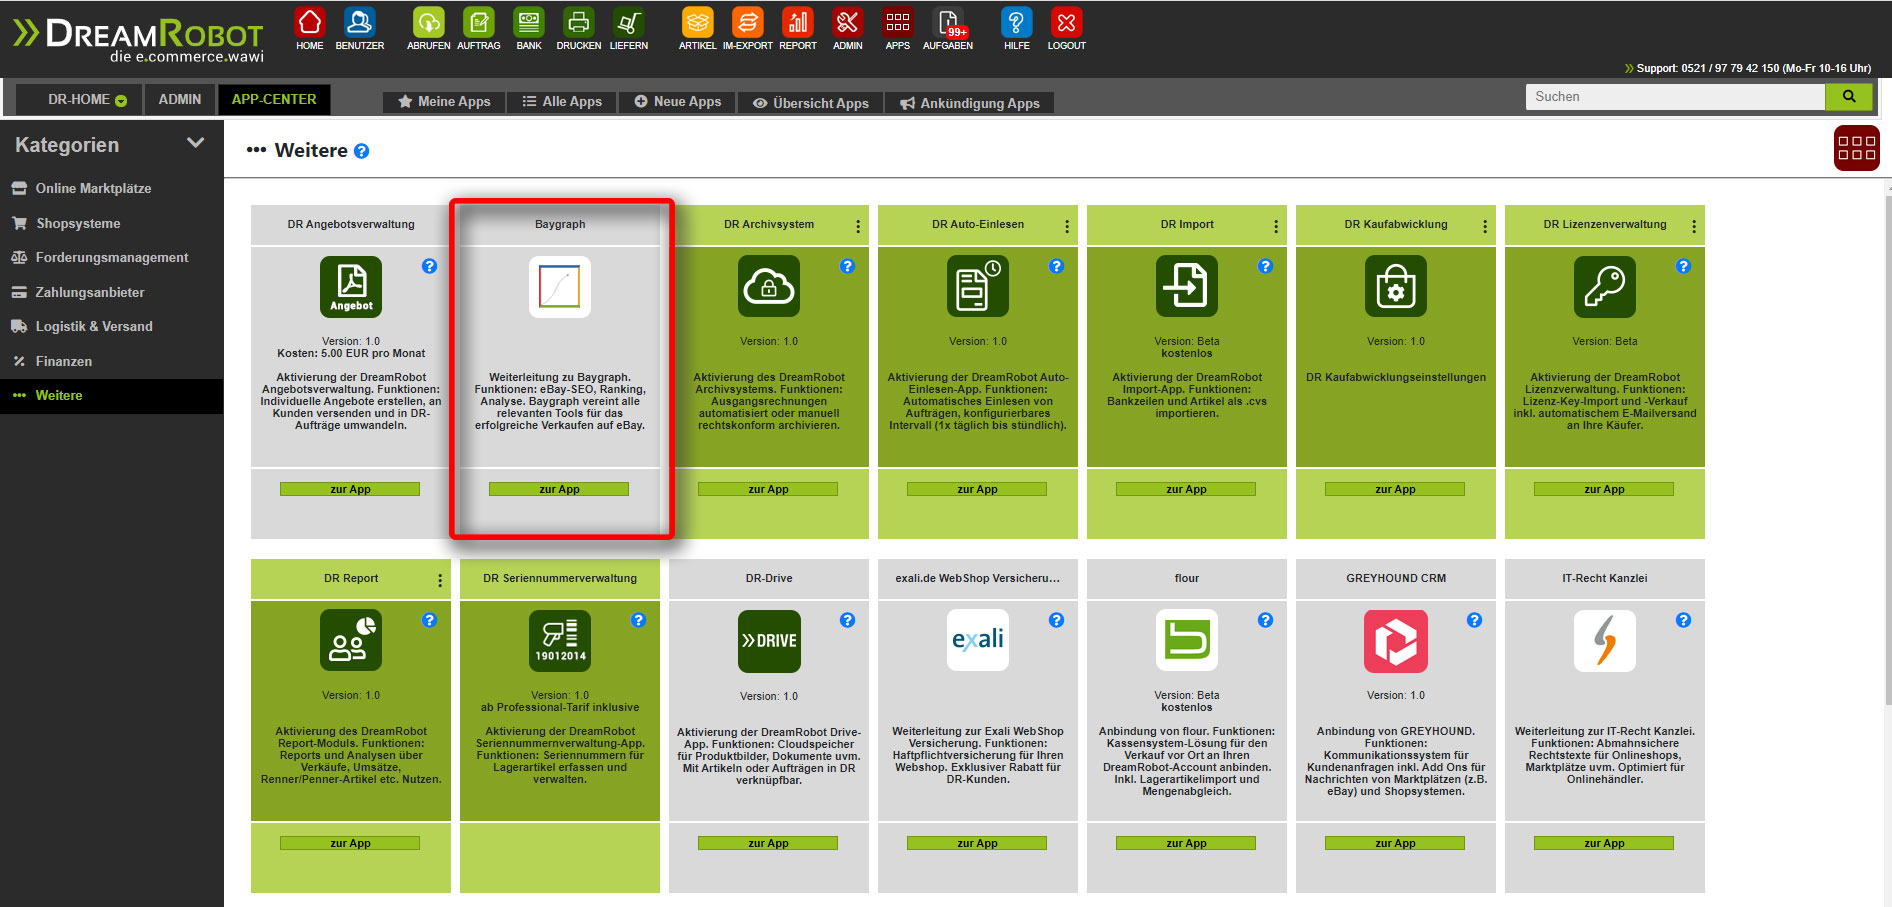
Task: Open AUFGABEN tasks icon with 99+ badge
Action: tap(948, 22)
